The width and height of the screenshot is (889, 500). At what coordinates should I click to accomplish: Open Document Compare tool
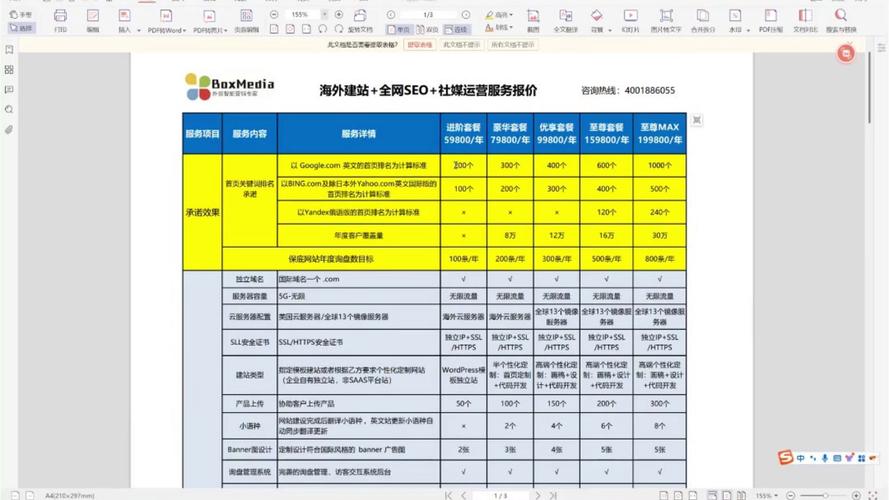pyautogui.click(x=805, y=20)
